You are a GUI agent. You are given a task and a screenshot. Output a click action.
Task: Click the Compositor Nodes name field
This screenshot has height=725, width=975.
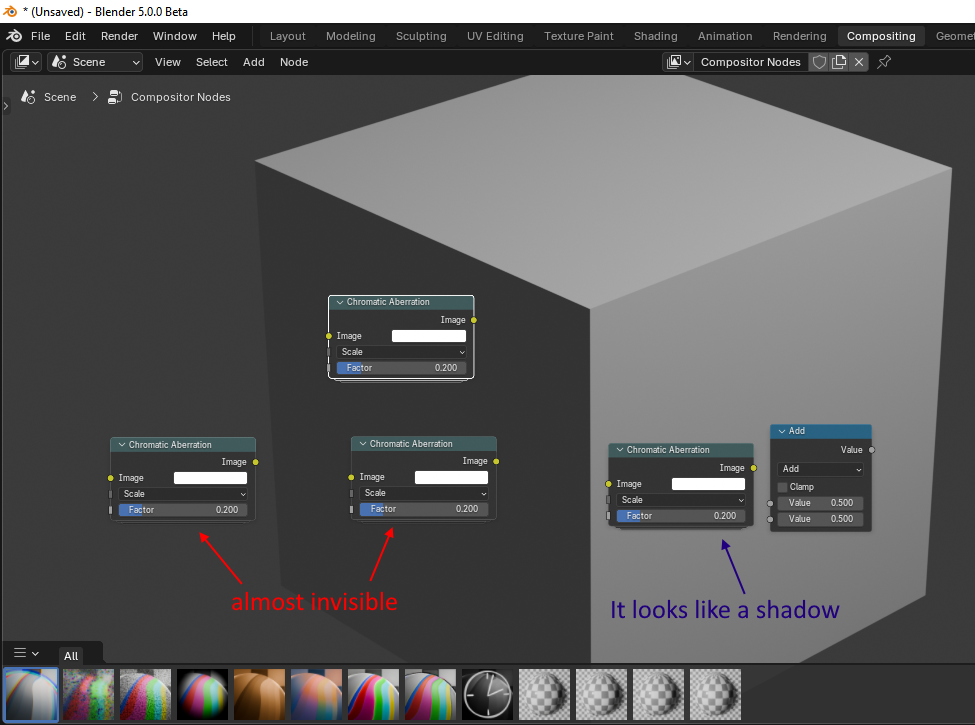click(751, 62)
